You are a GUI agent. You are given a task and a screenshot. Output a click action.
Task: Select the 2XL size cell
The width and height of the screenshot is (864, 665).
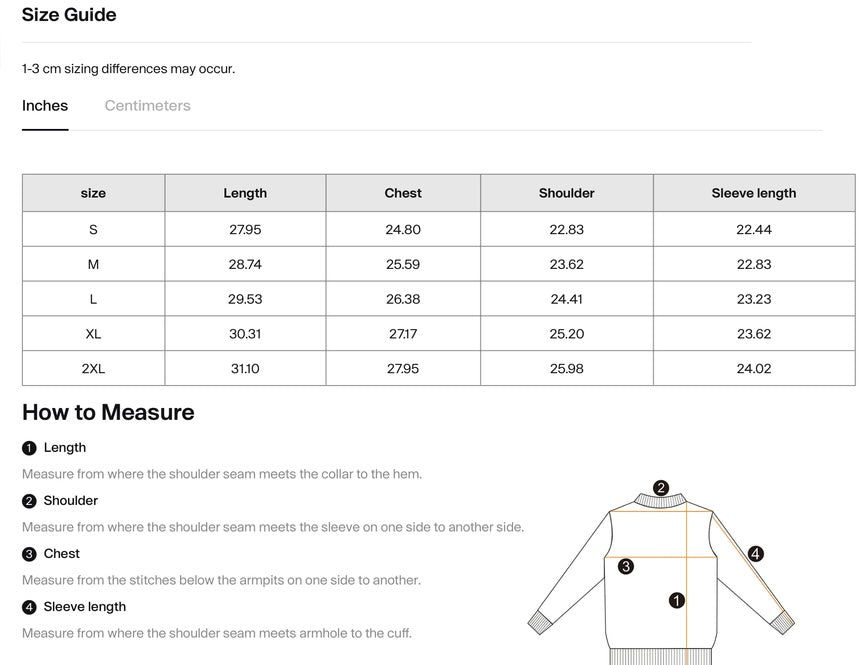point(93,368)
